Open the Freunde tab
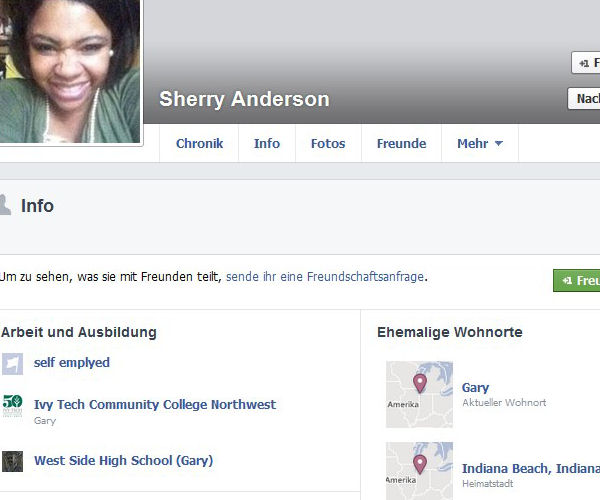 pyautogui.click(x=401, y=143)
